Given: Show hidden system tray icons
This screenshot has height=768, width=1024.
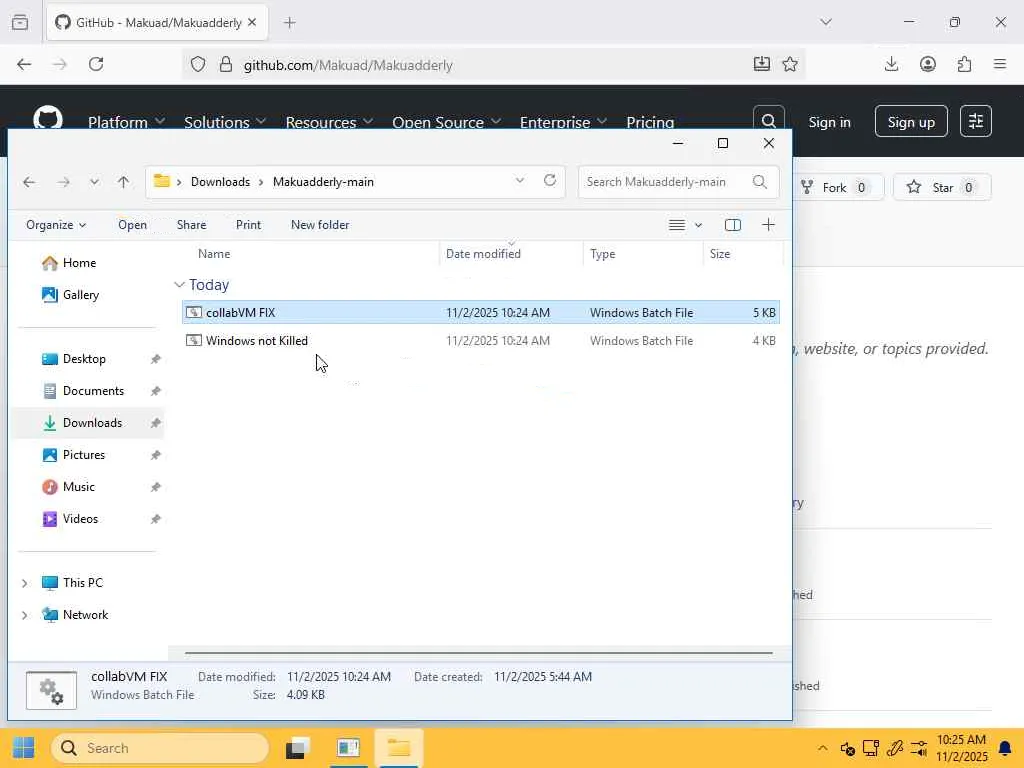Looking at the screenshot, I should [823, 748].
